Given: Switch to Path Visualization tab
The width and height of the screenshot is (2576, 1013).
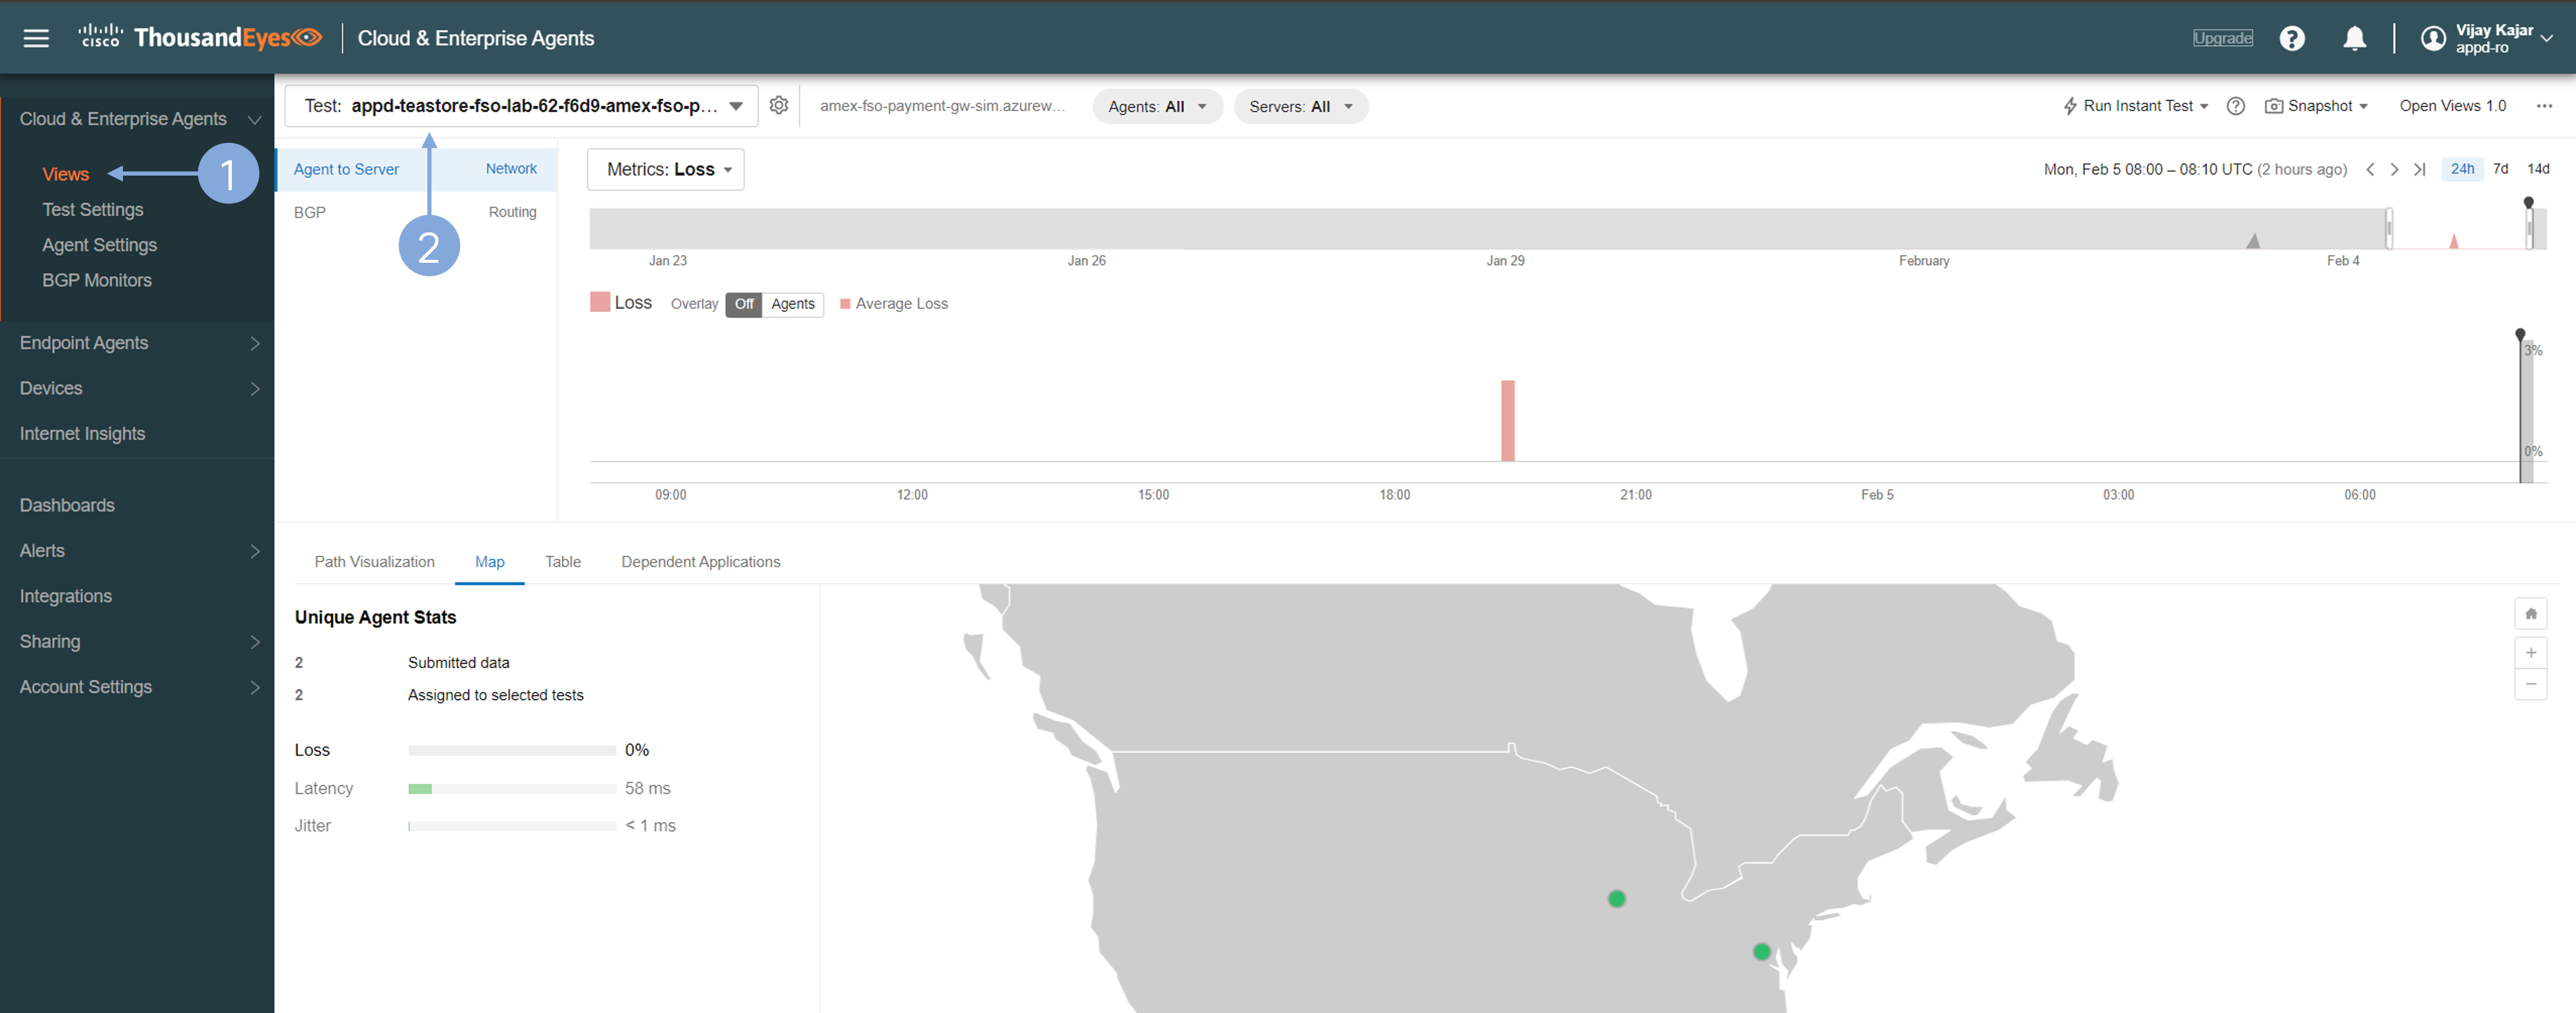Looking at the screenshot, I should 374,562.
